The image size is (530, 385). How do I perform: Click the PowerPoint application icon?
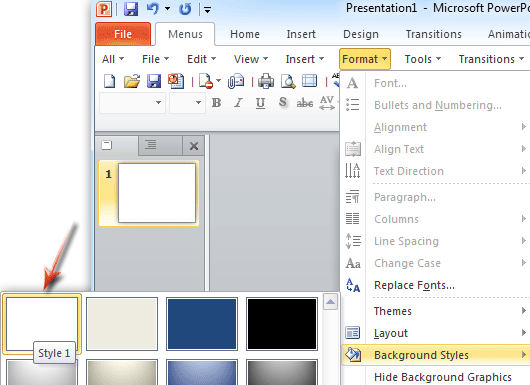pos(104,9)
